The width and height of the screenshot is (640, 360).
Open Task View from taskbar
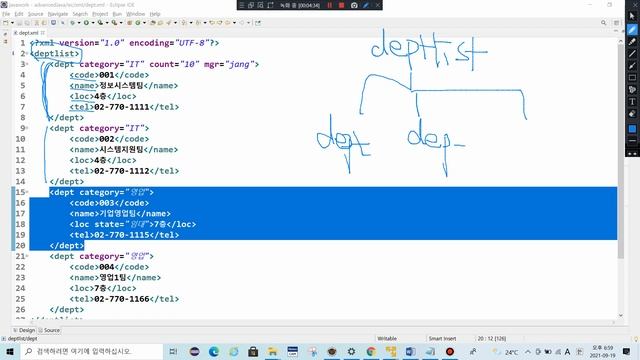[x=173, y=351]
